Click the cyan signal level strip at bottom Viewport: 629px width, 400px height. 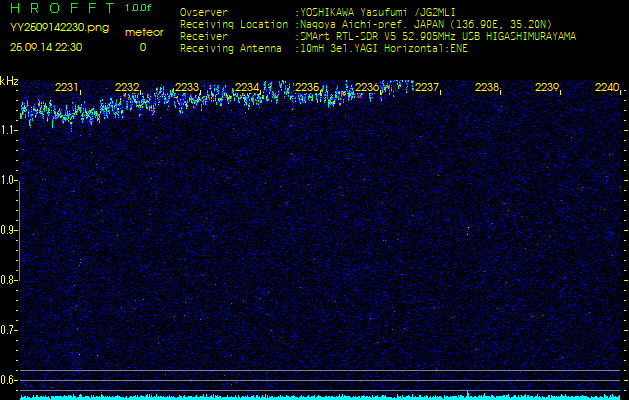pos(320,398)
